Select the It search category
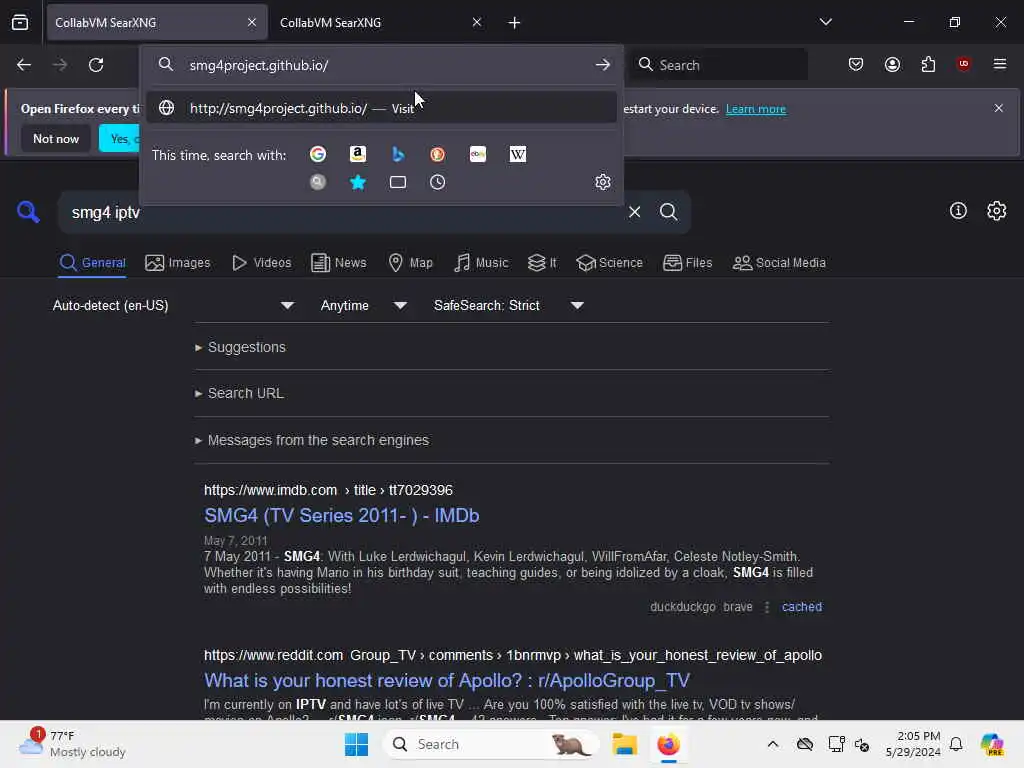This screenshot has height=768, width=1024. click(542, 263)
